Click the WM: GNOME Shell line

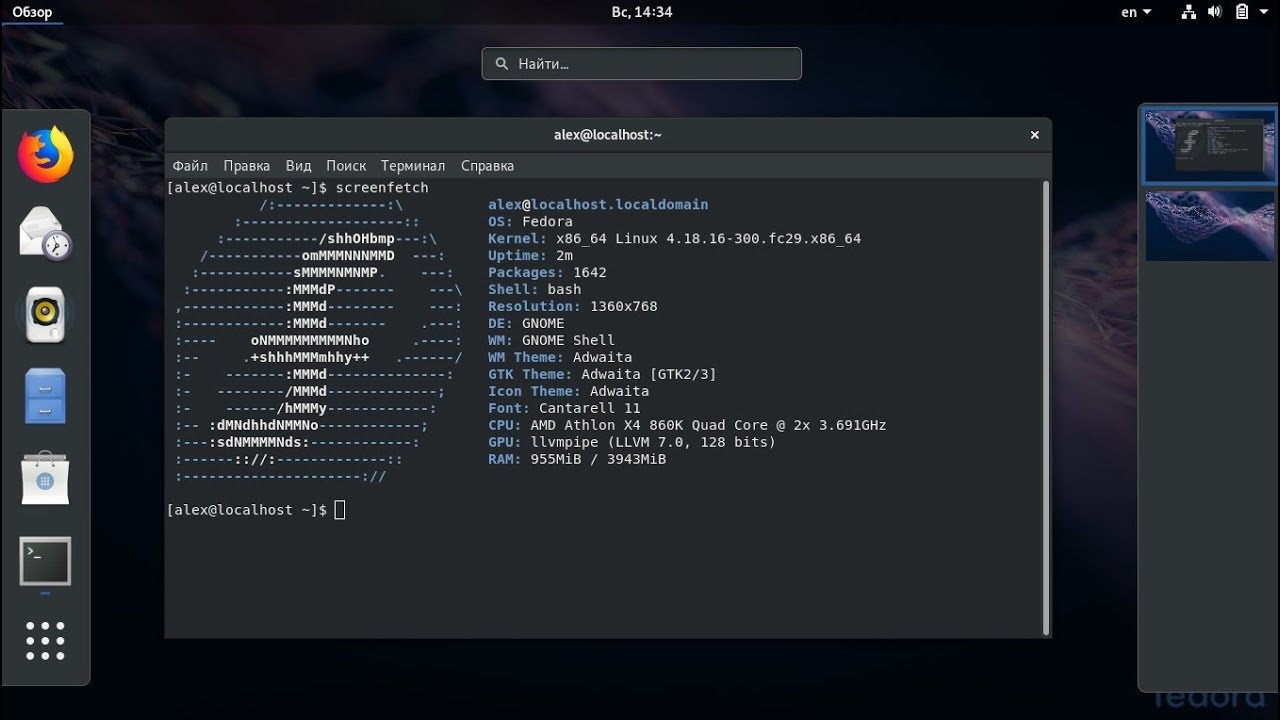tap(552, 341)
